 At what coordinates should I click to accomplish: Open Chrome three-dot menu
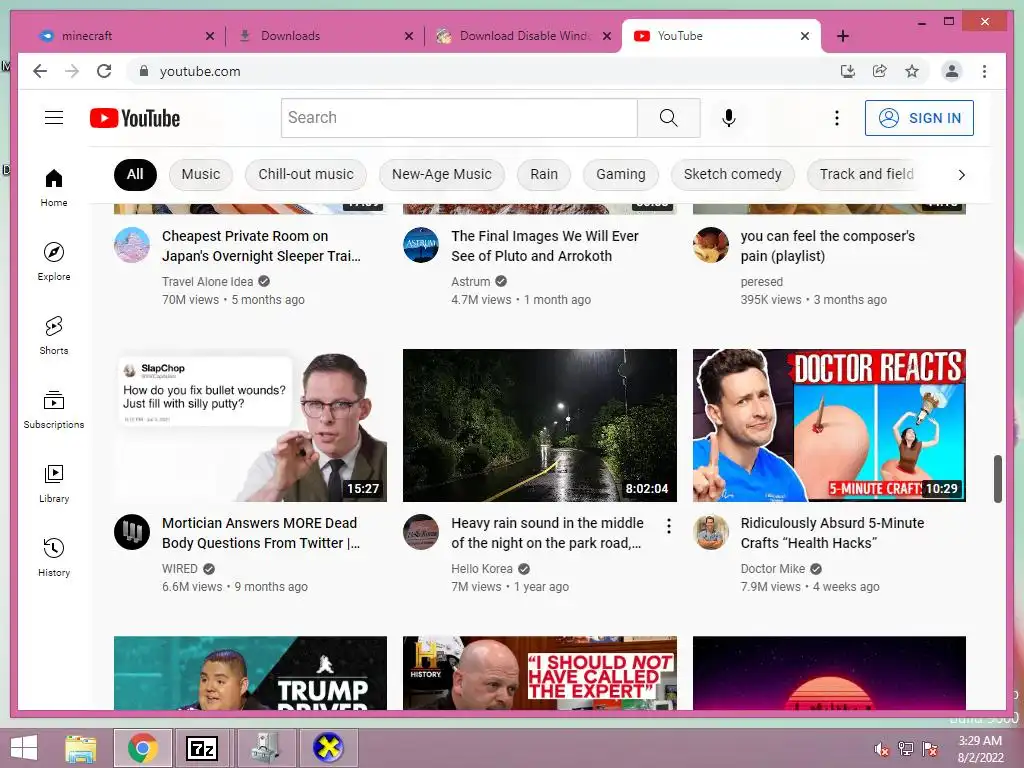click(x=984, y=71)
